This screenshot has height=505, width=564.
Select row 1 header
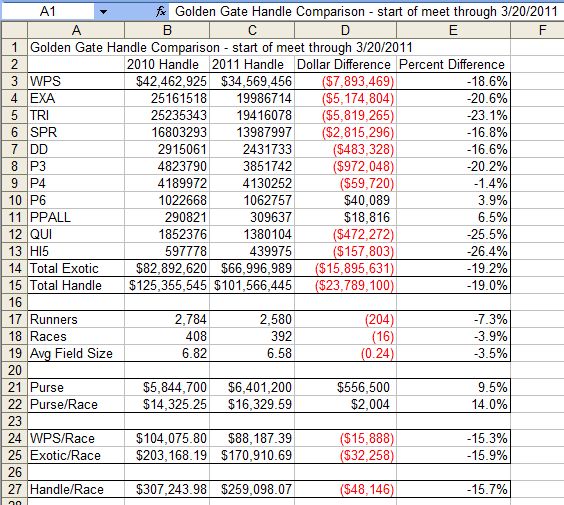pos(14,47)
